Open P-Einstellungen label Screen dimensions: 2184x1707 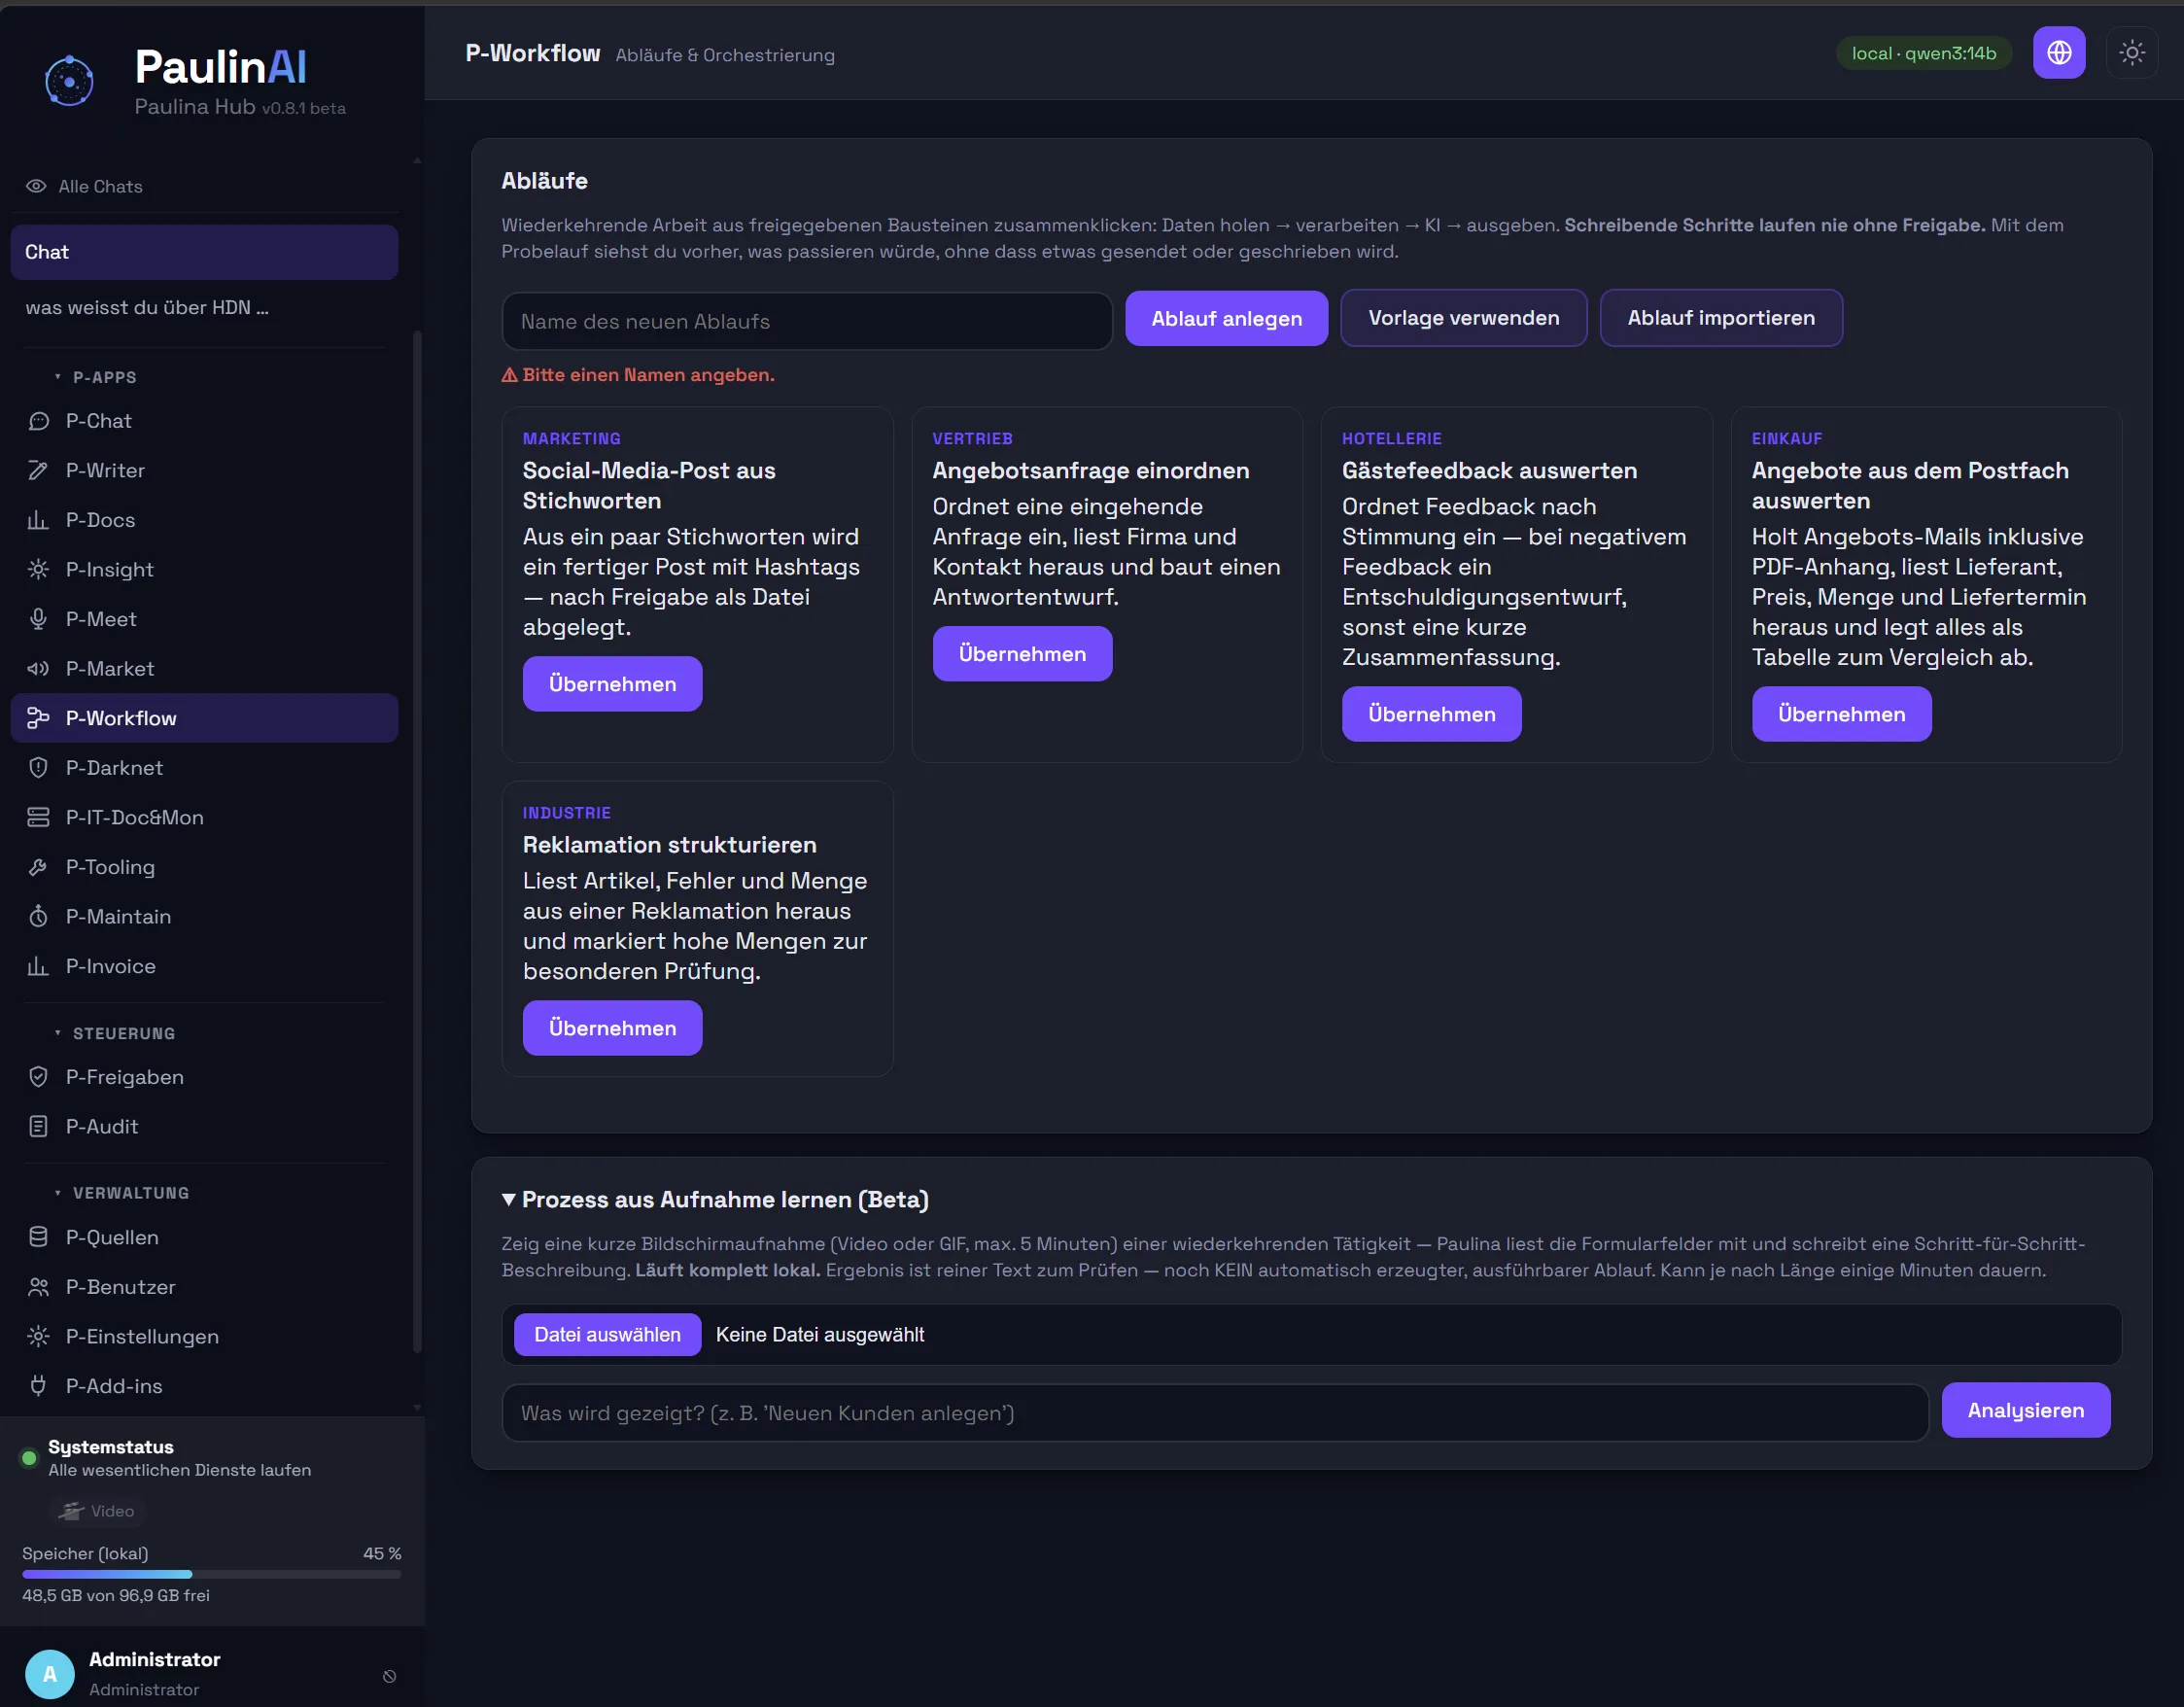tap(142, 1336)
